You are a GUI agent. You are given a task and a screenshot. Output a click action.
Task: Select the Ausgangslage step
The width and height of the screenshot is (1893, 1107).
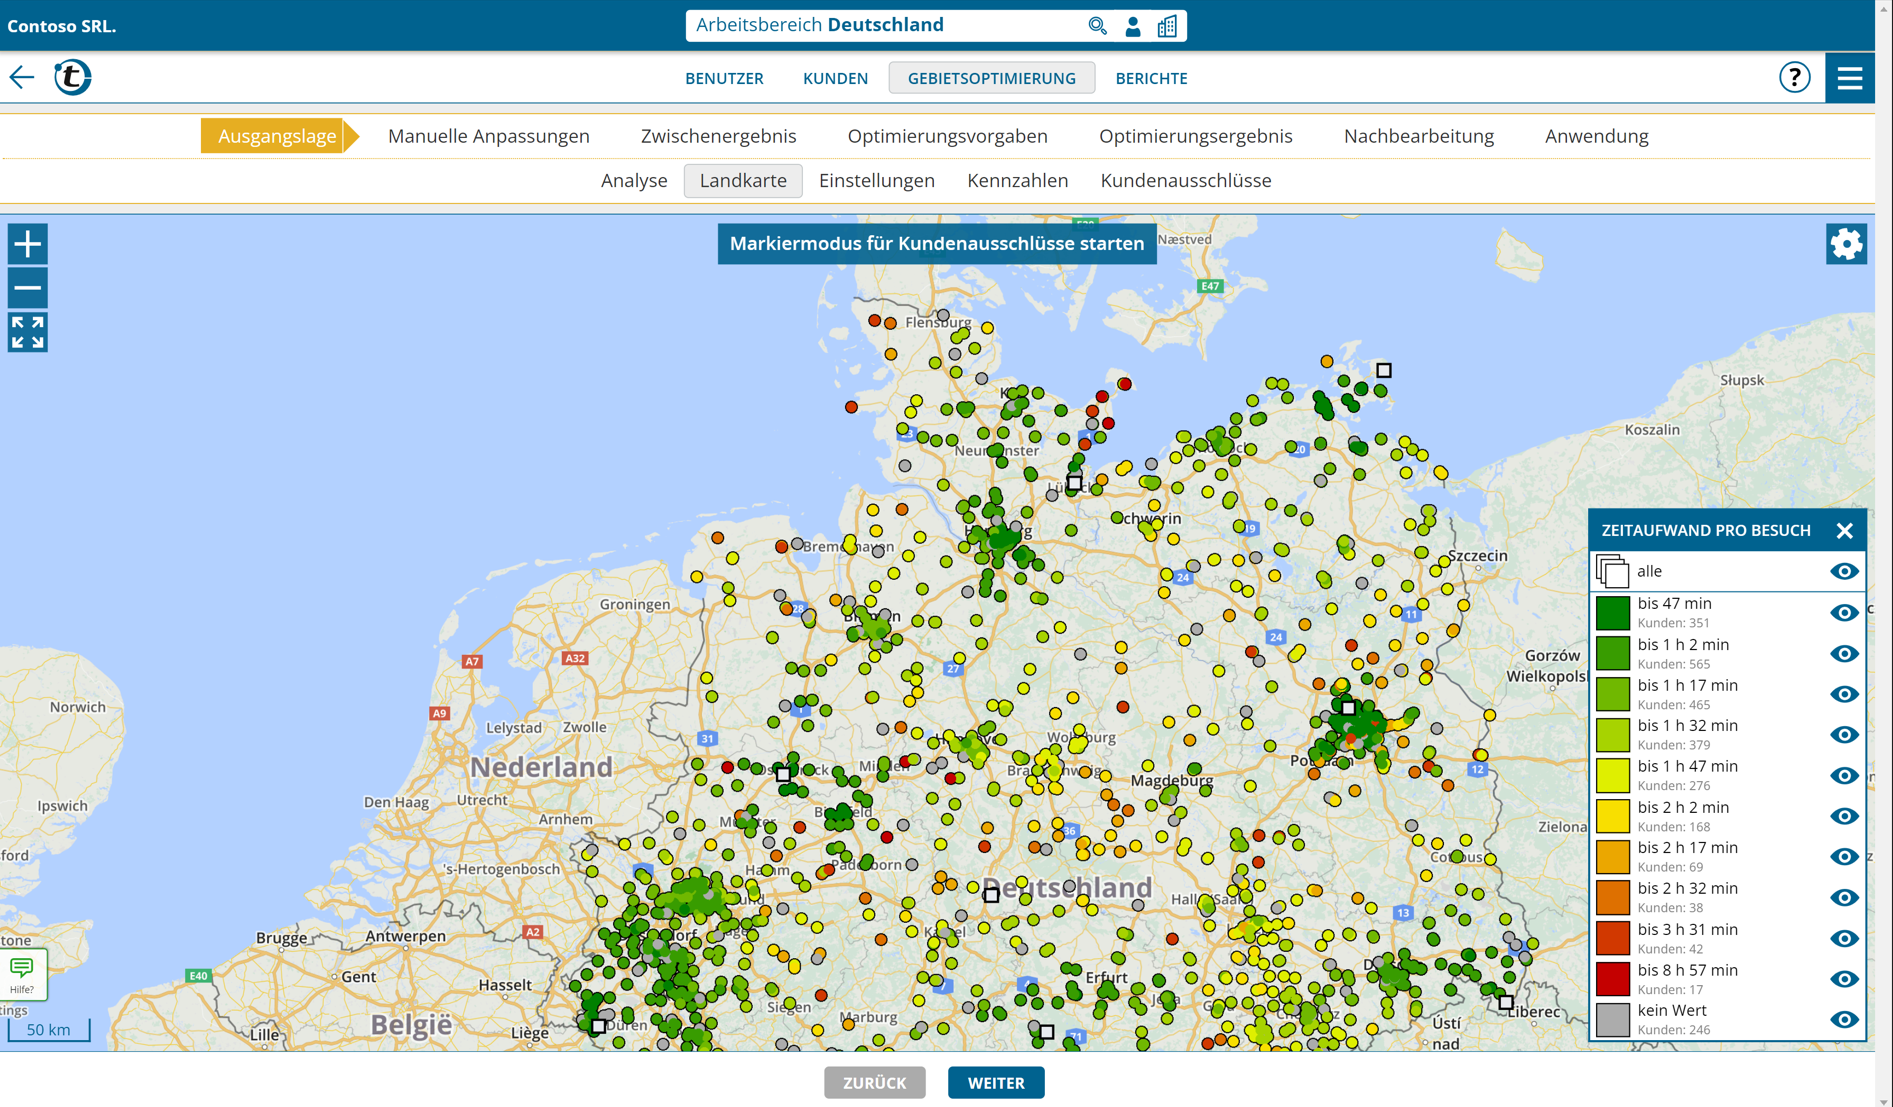point(277,136)
